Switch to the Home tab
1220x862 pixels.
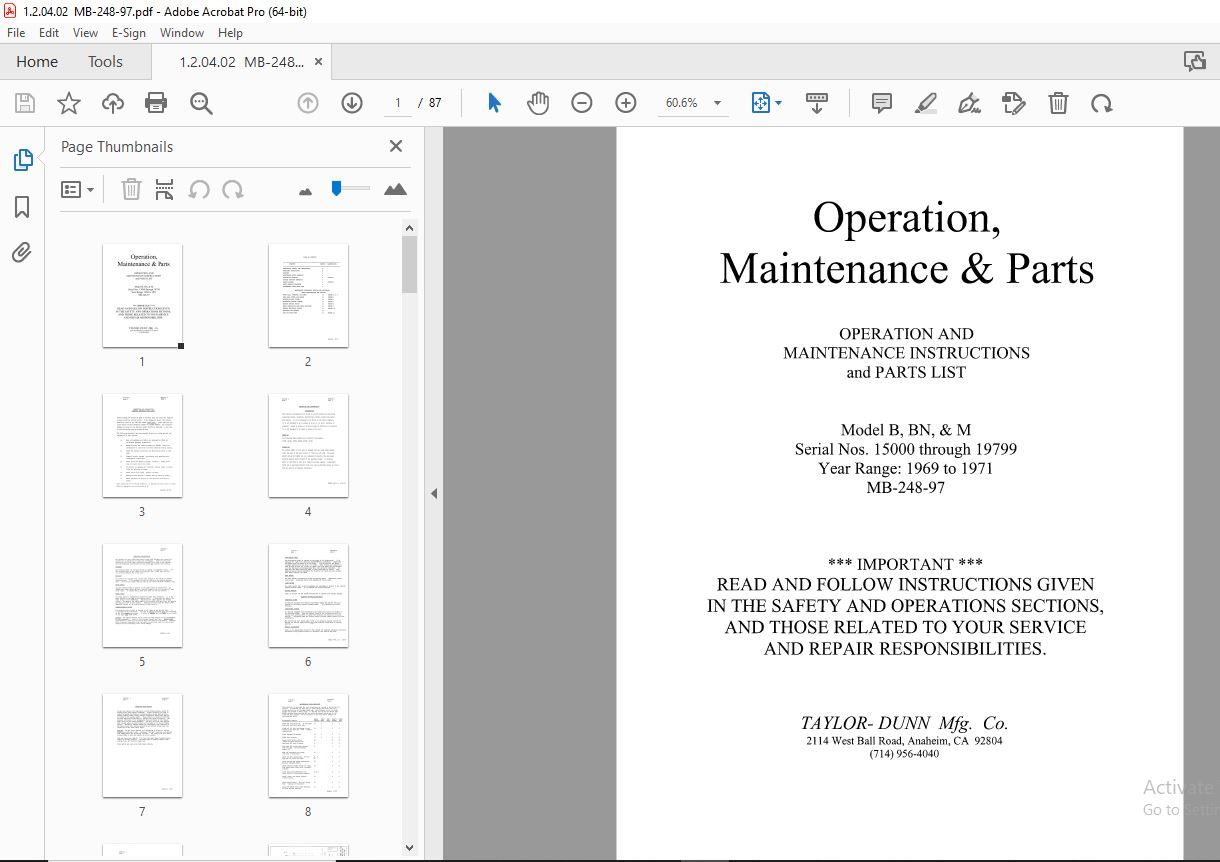coord(36,61)
